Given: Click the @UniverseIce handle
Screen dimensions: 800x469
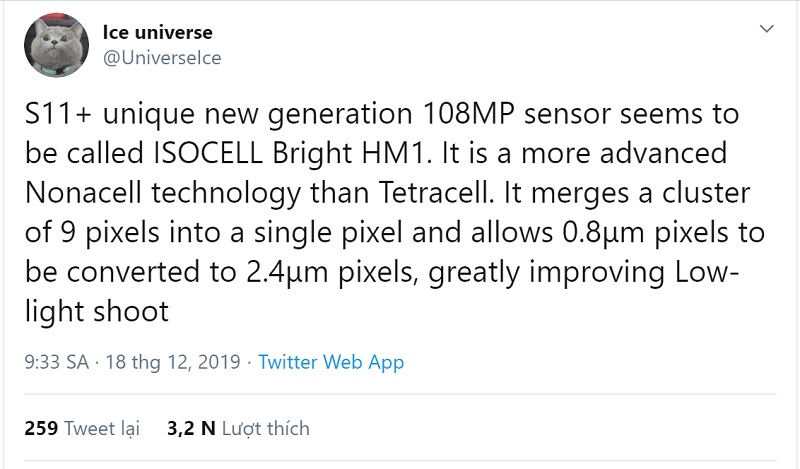Looking at the screenshot, I should click(x=162, y=58).
